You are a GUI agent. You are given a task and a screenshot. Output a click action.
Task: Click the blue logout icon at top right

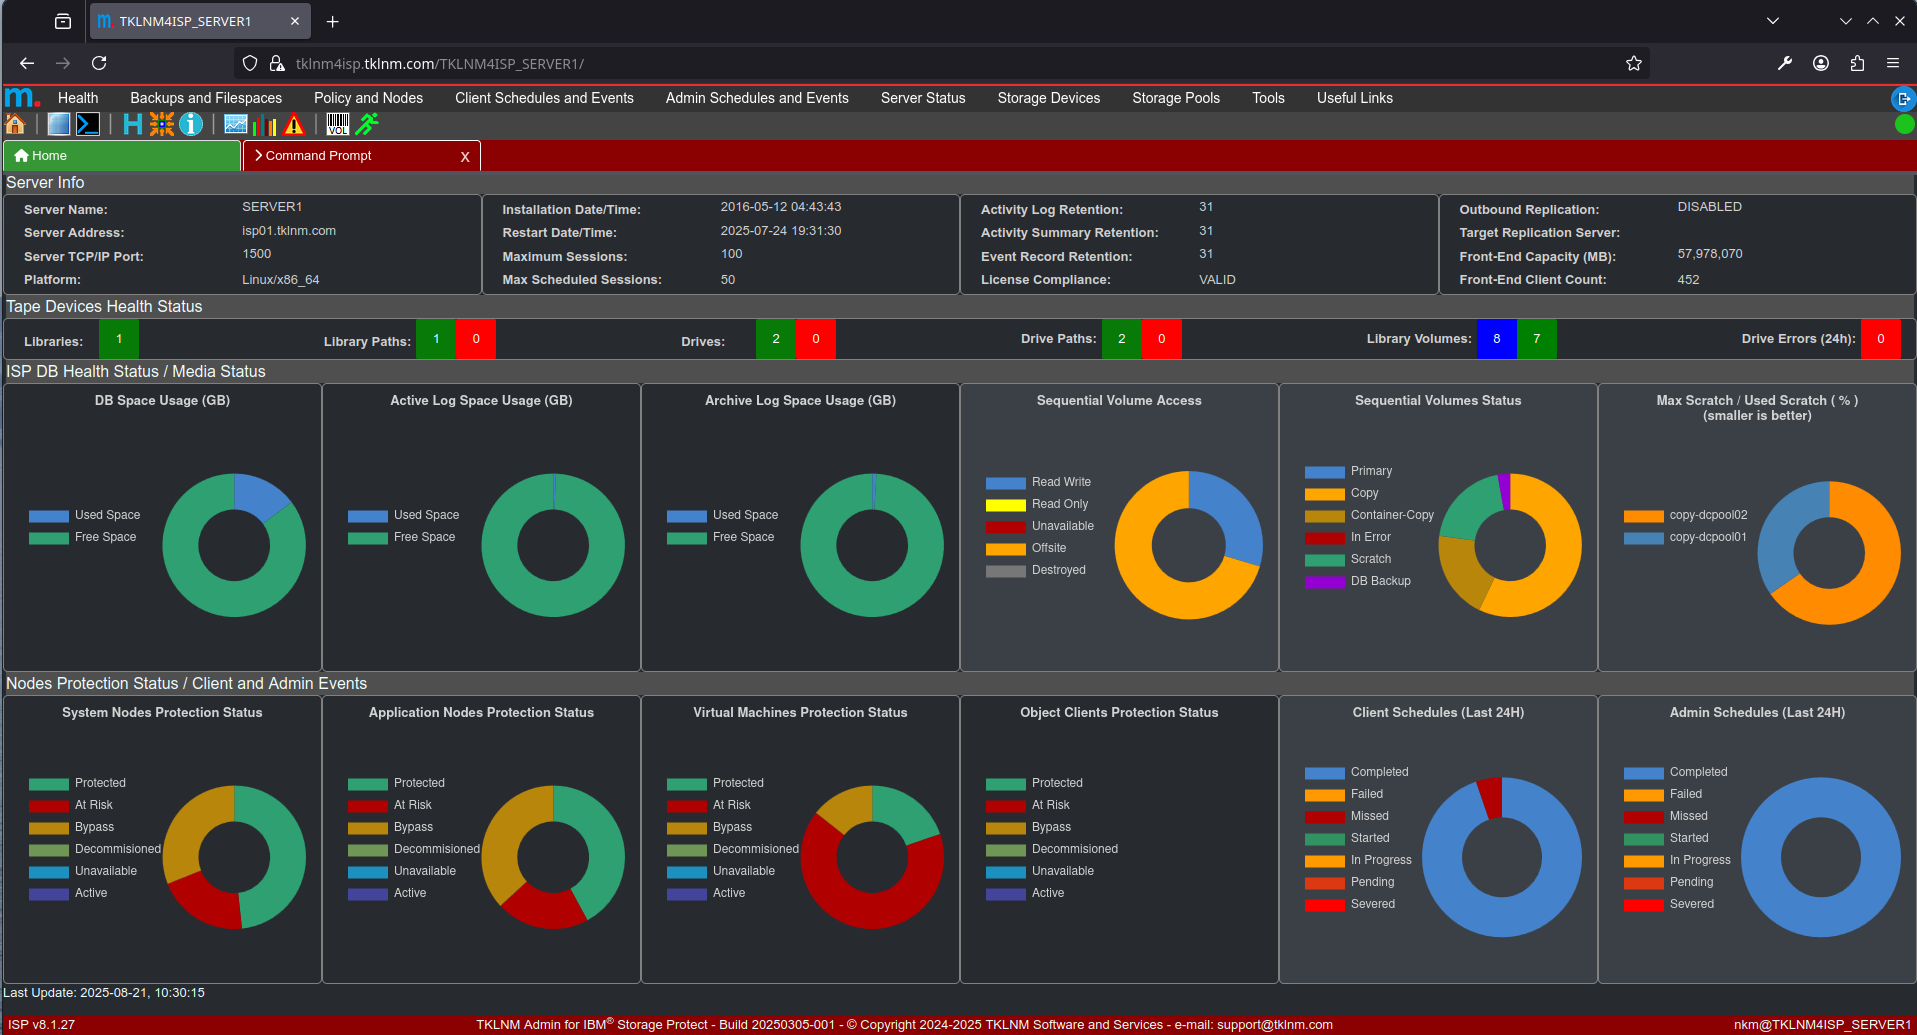[1903, 98]
